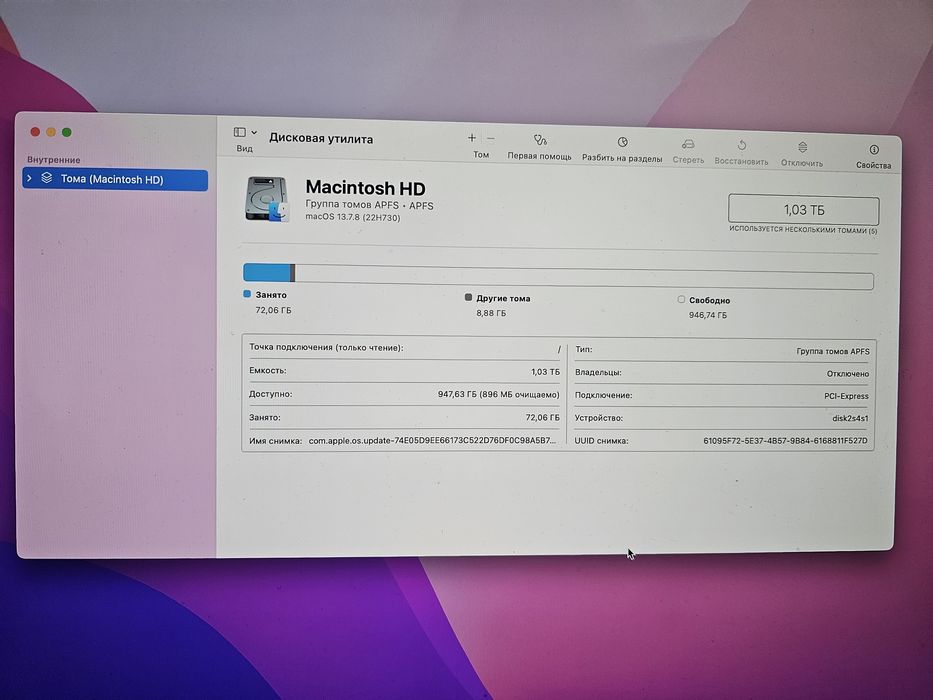Viewport: 933px width, 700px height.
Task: Open the Info properties icon
Action: click(x=873, y=149)
